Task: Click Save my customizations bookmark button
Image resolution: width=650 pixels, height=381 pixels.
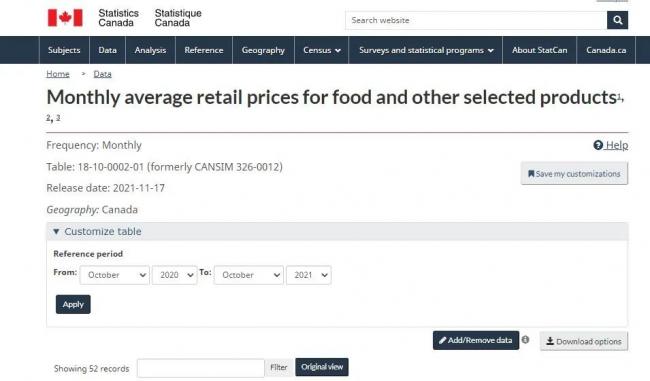Action: coord(574,174)
